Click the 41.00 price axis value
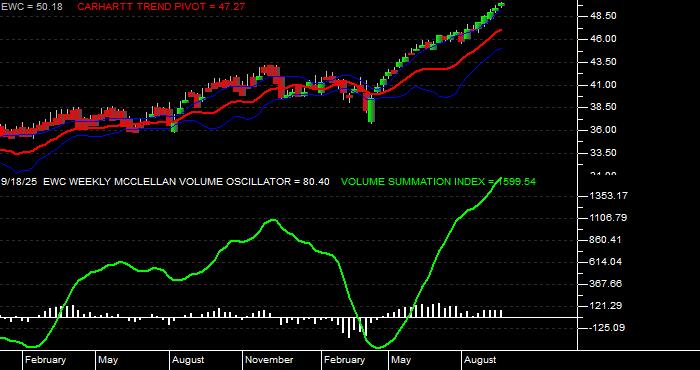This screenshot has height=370, width=700. tap(604, 84)
